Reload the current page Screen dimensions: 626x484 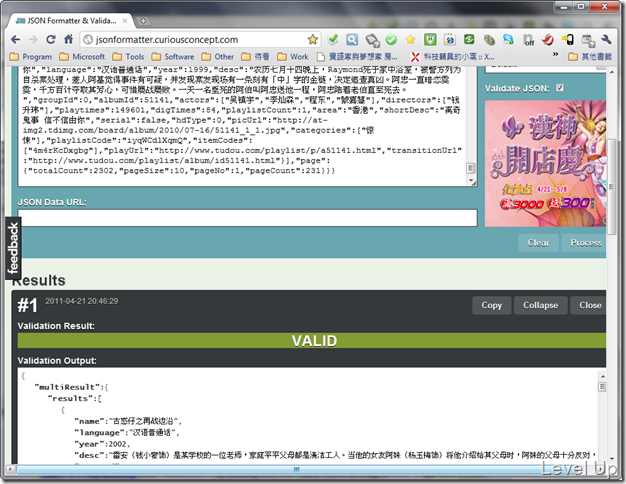pyautogui.click(x=51, y=40)
